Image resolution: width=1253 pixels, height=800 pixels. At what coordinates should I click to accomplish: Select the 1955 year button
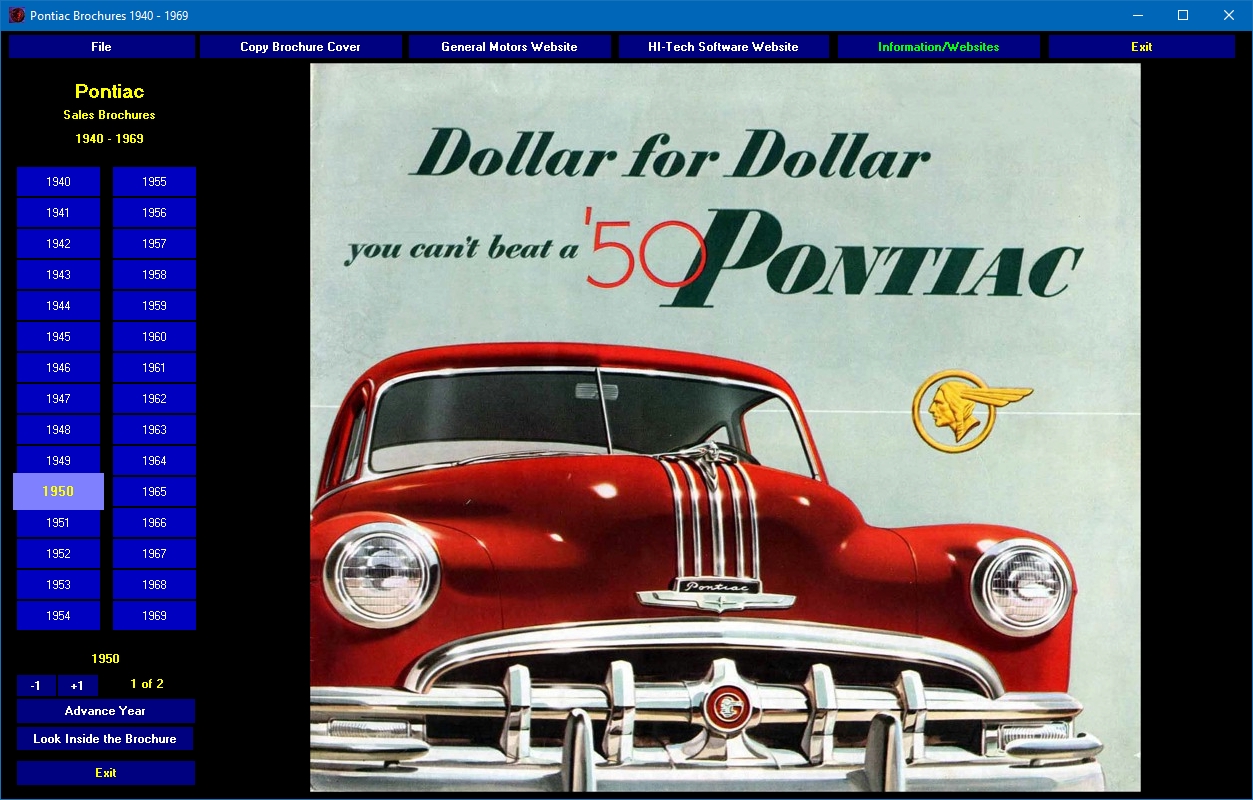(x=154, y=182)
